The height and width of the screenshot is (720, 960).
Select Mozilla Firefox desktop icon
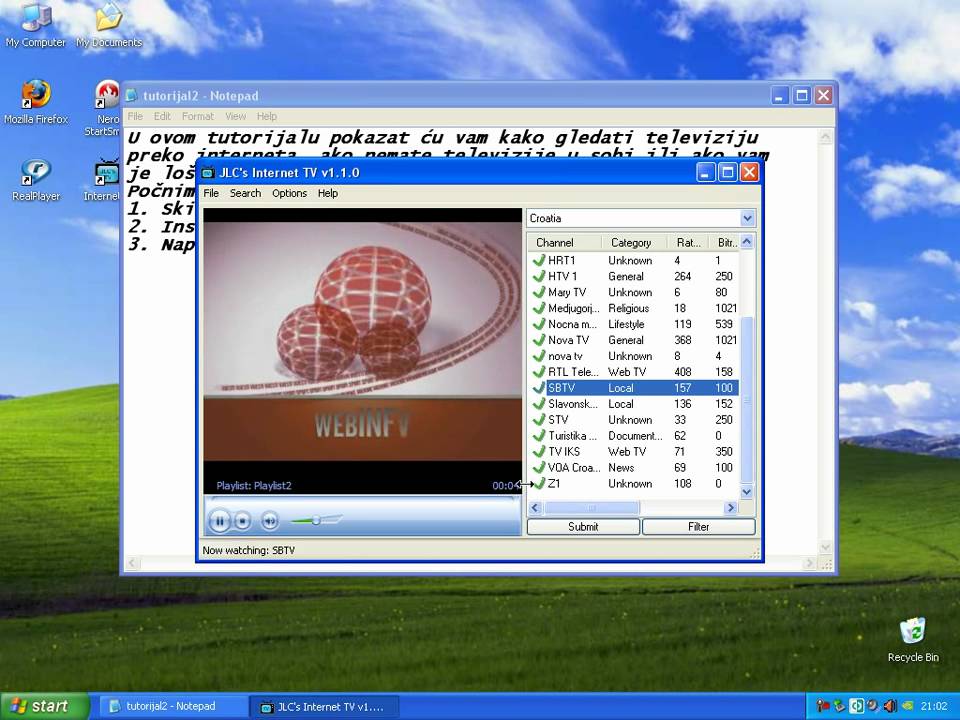pos(36,102)
